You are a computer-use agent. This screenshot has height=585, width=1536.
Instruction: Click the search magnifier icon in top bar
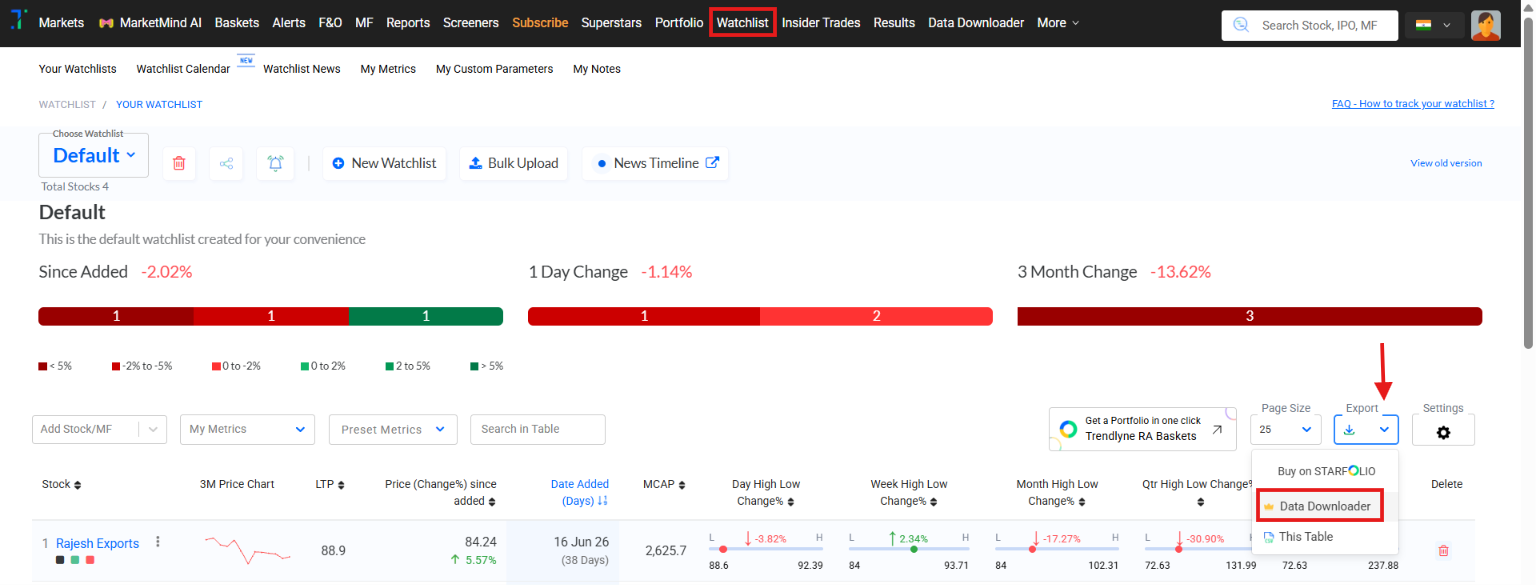click(1241, 25)
